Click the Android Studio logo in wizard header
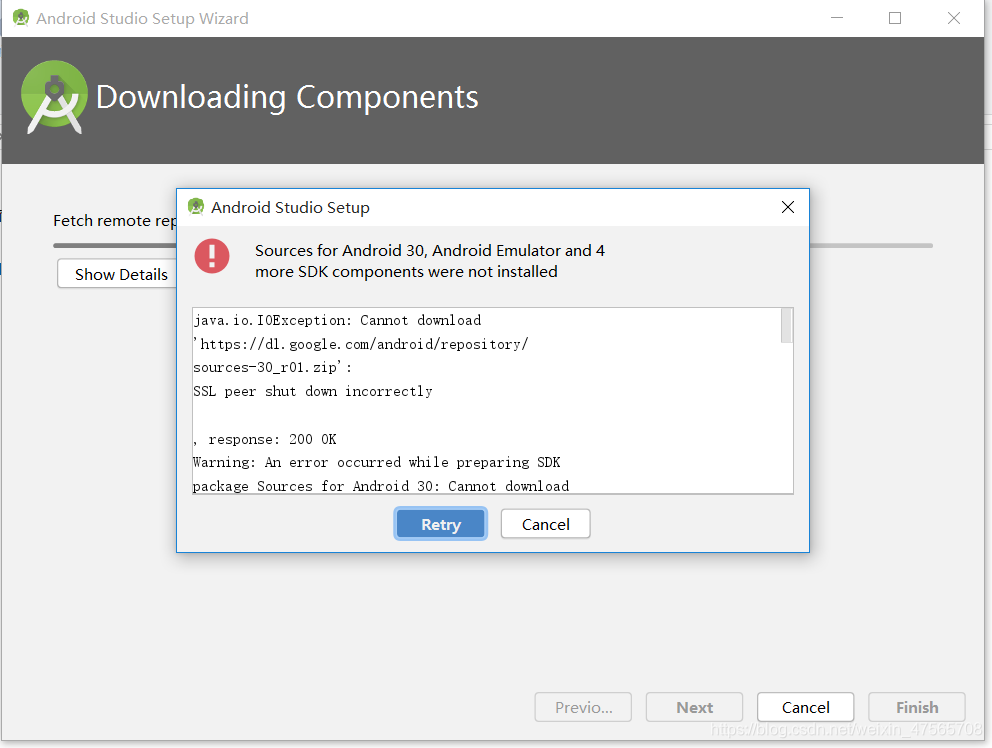The height and width of the screenshot is (748, 992). click(x=54, y=97)
